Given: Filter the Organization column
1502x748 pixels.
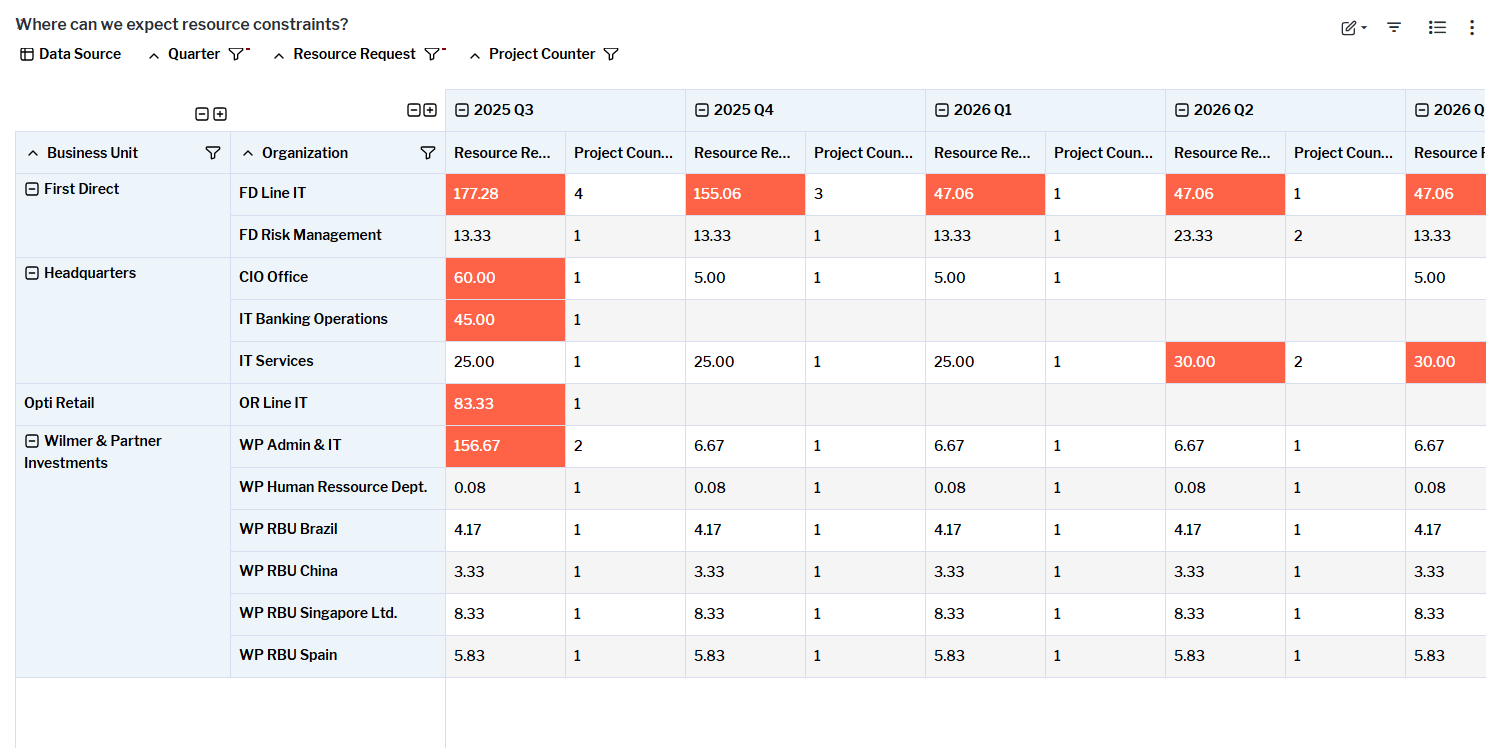Looking at the screenshot, I should 427,153.
